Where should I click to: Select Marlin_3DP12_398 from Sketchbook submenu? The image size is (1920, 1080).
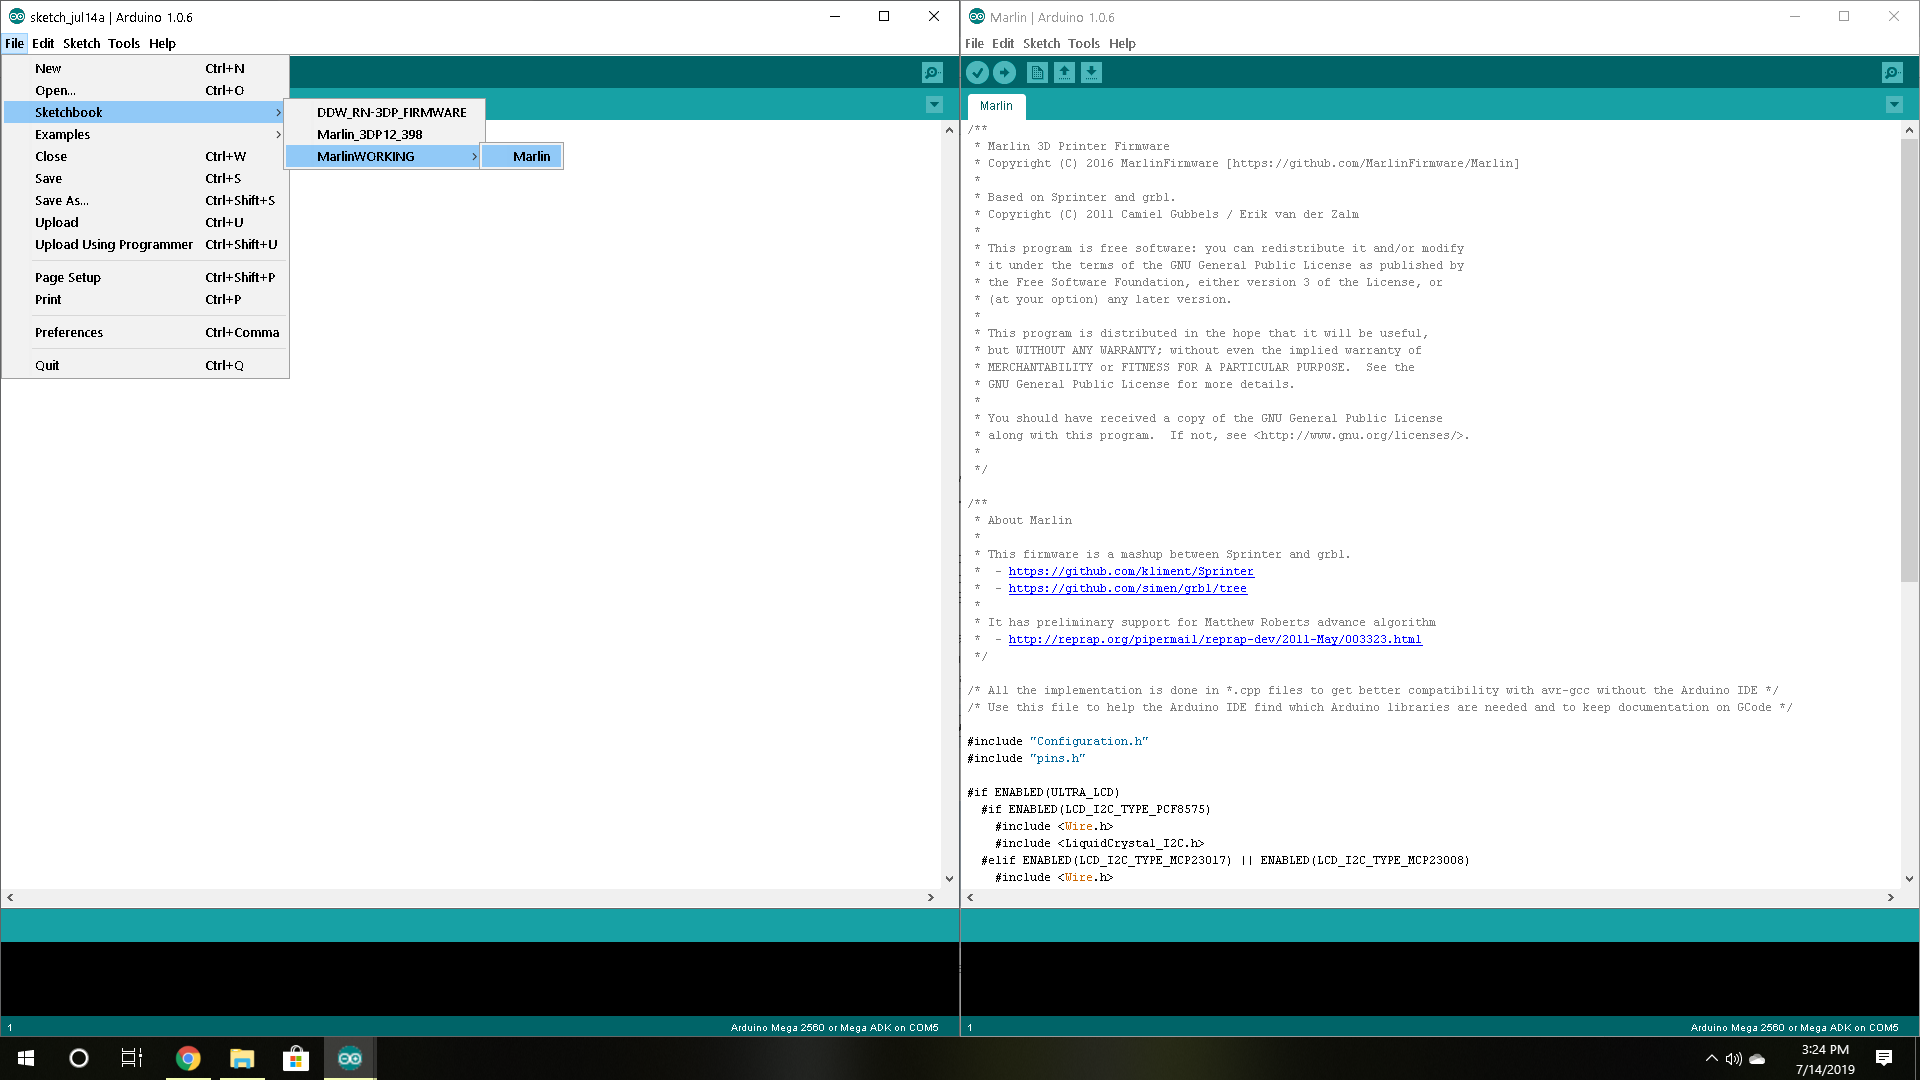click(370, 134)
